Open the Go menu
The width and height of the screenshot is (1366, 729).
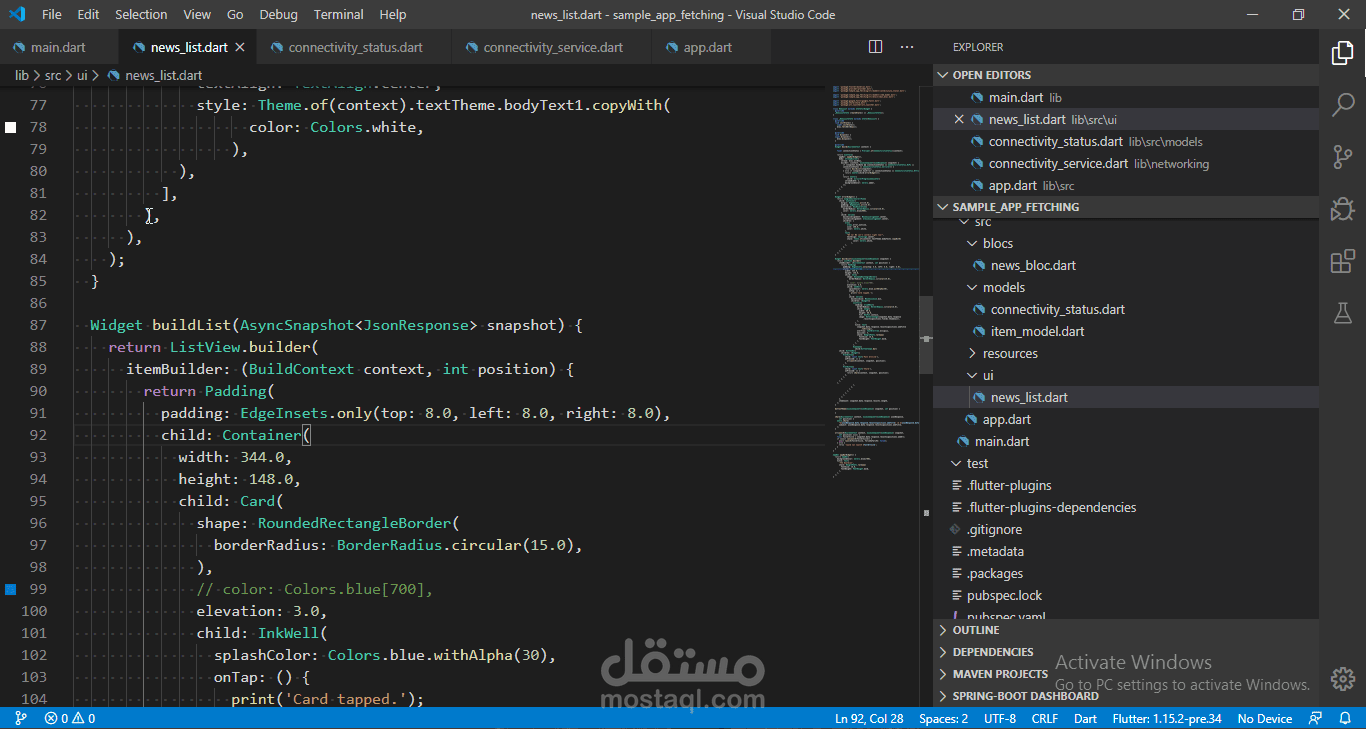[235, 14]
